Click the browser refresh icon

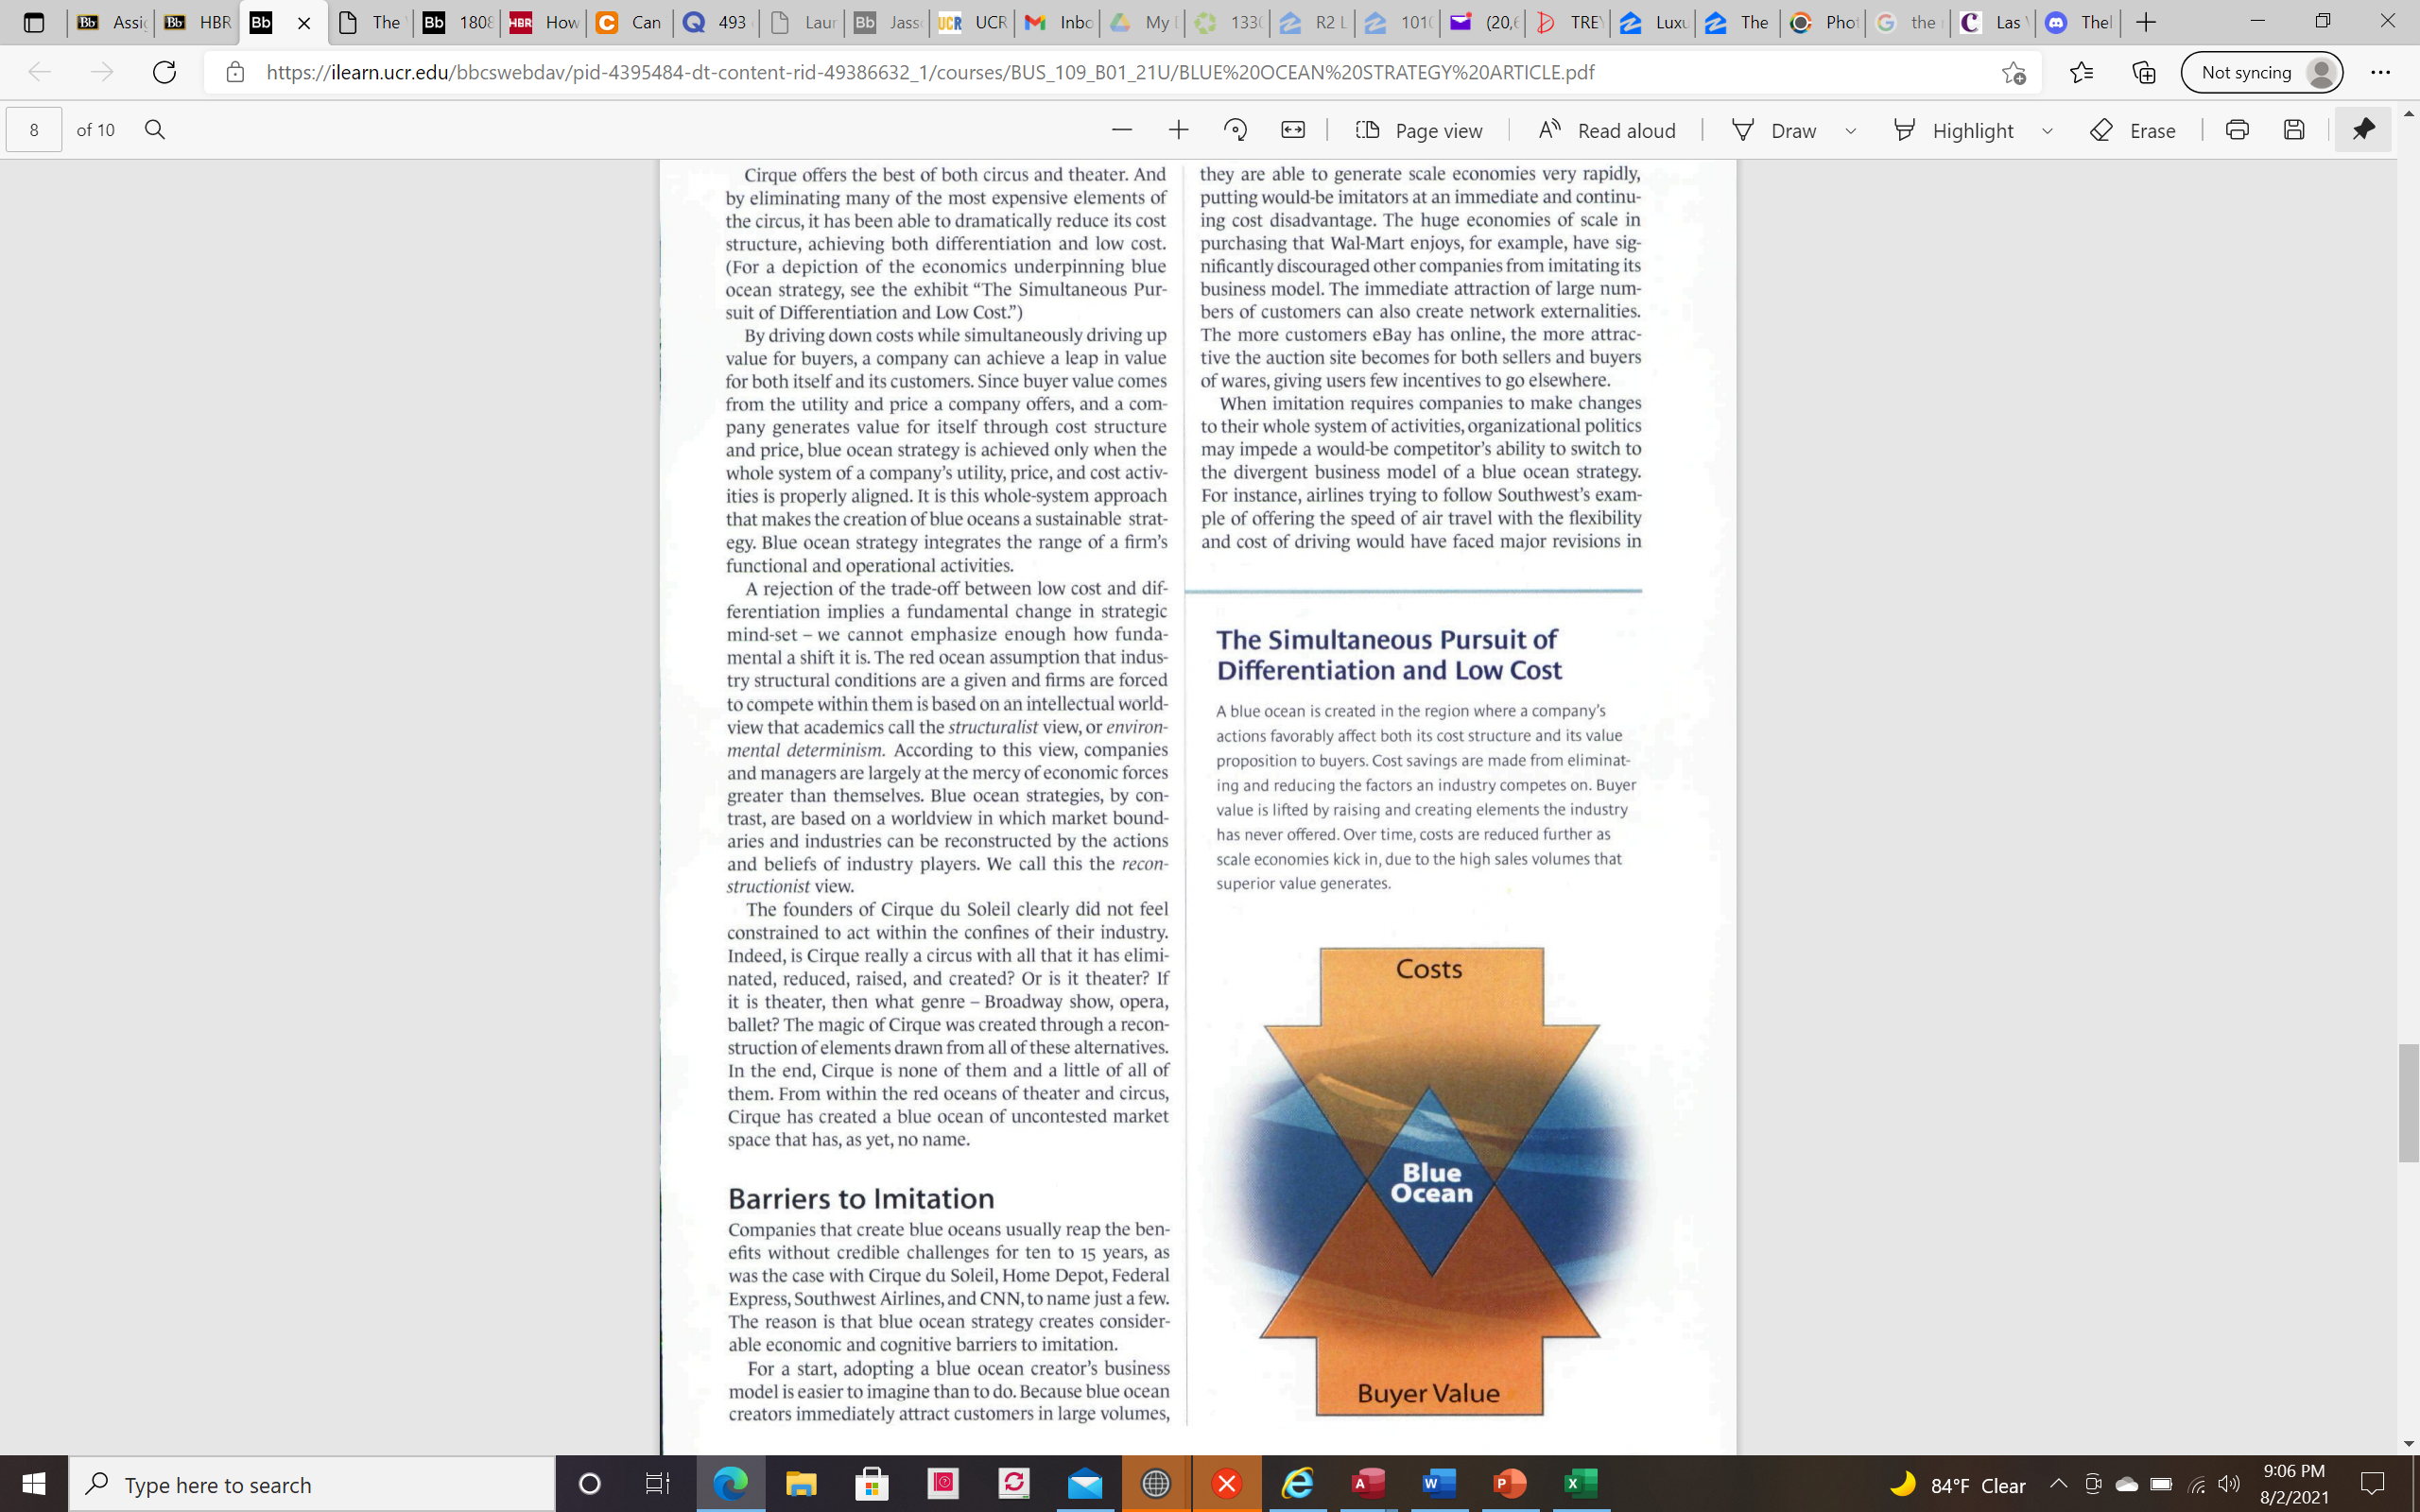pyautogui.click(x=164, y=72)
